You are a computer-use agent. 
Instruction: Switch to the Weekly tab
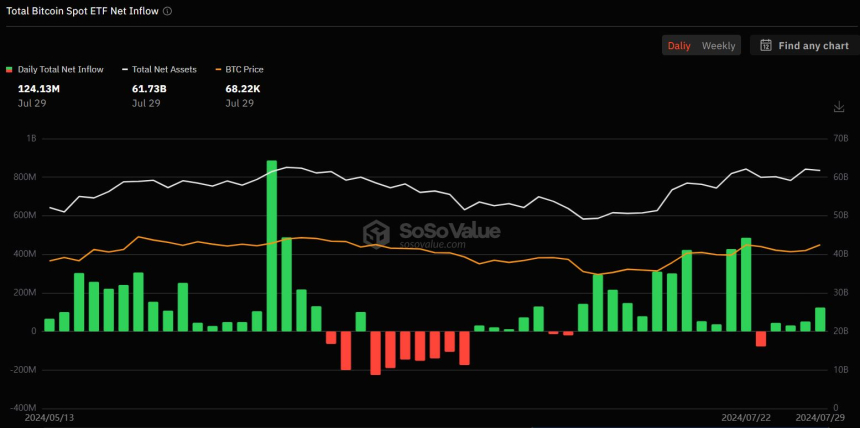coord(718,46)
